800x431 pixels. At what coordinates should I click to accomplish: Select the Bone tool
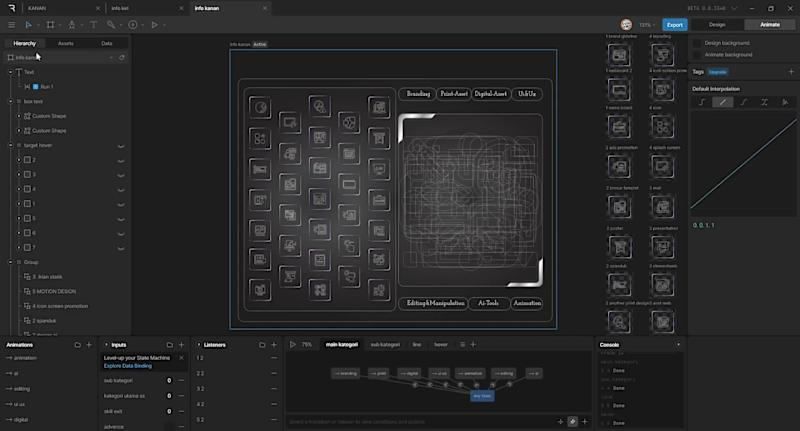click(x=111, y=24)
